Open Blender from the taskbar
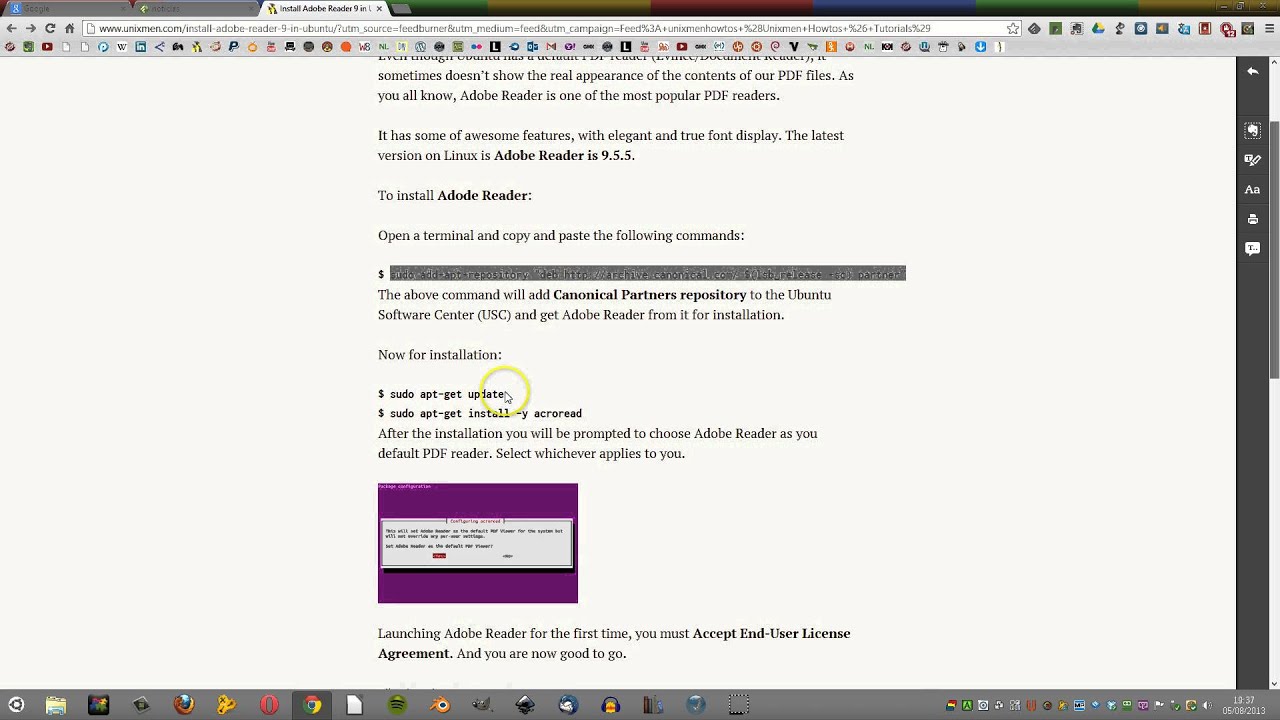The image size is (1280, 720). pyautogui.click(x=440, y=705)
